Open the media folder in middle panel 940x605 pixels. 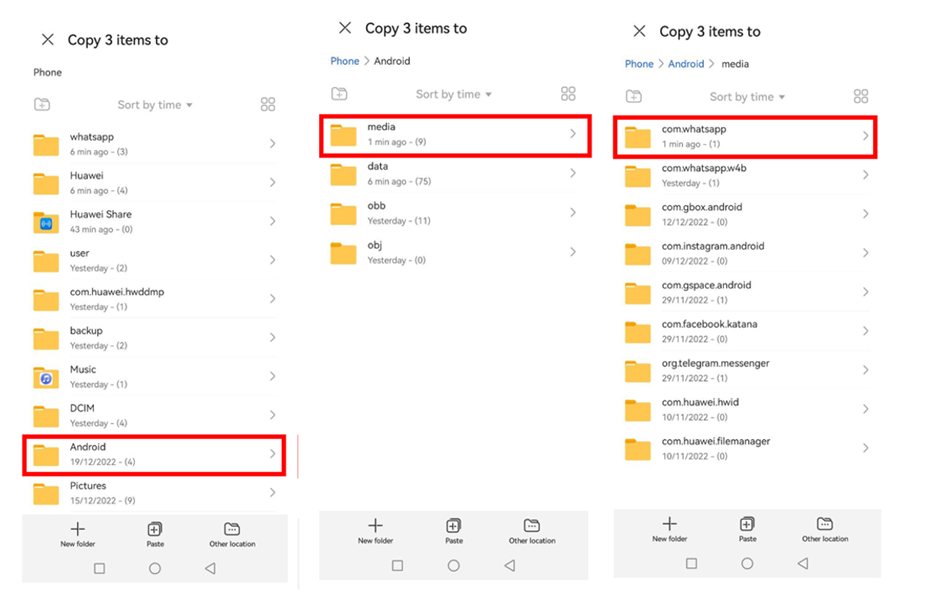point(456,135)
